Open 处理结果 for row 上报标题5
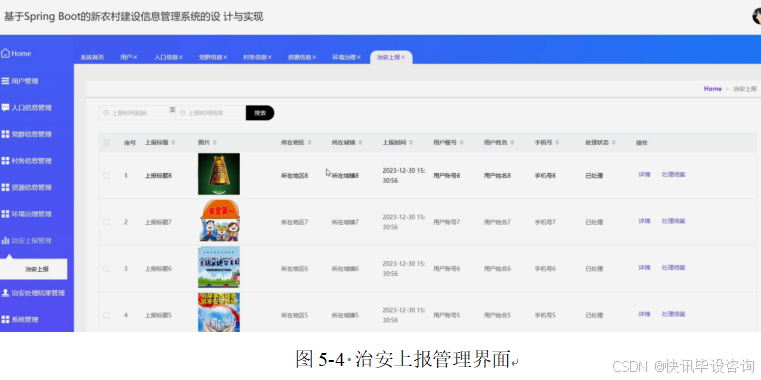 click(674, 314)
